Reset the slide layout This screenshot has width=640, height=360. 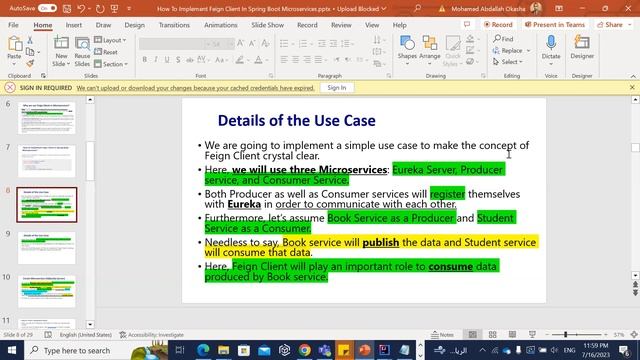(106, 52)
